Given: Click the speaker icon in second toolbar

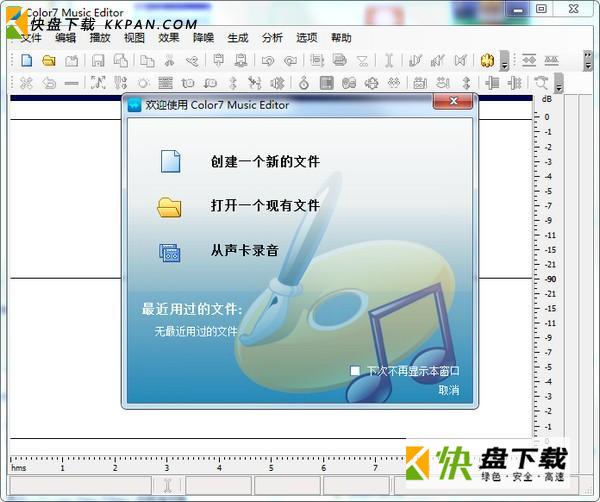Looking at the screenshot, I should tap(278, 83).
